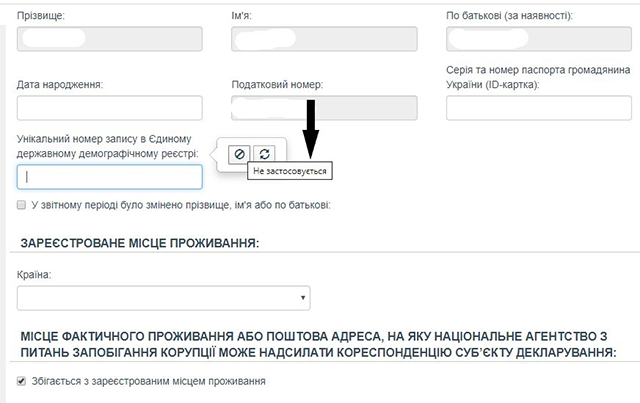
Task: Click the refresh arrows icon in popup
Action: tap(264, 153)
